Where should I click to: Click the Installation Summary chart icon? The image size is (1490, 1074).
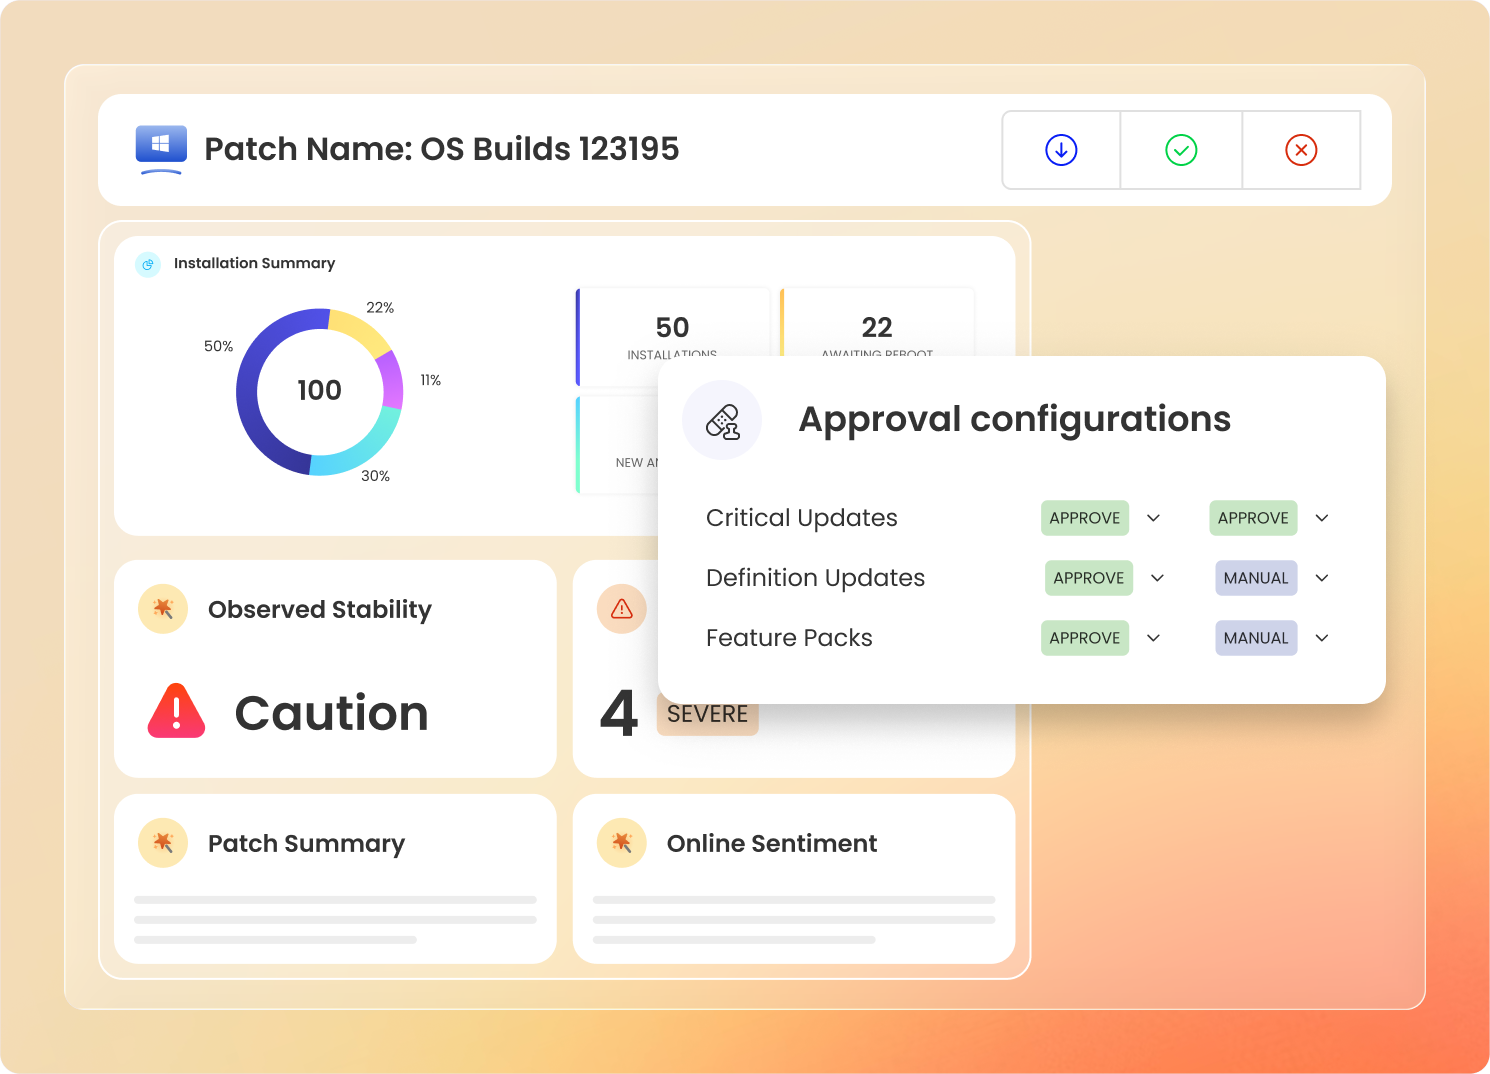148,264
